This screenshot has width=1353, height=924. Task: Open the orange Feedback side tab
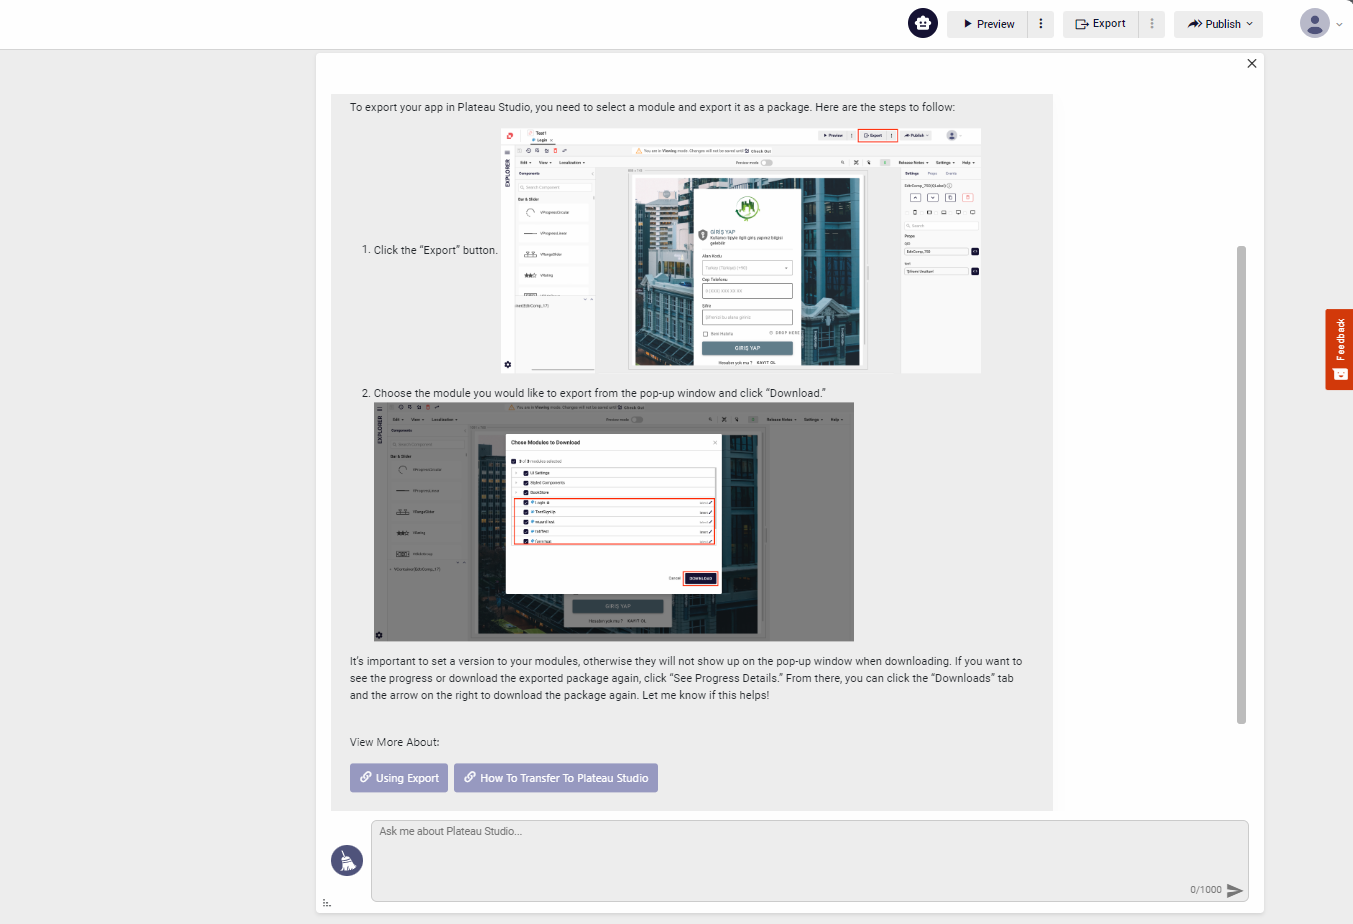pyautogui.click(x=1339, y=349)
